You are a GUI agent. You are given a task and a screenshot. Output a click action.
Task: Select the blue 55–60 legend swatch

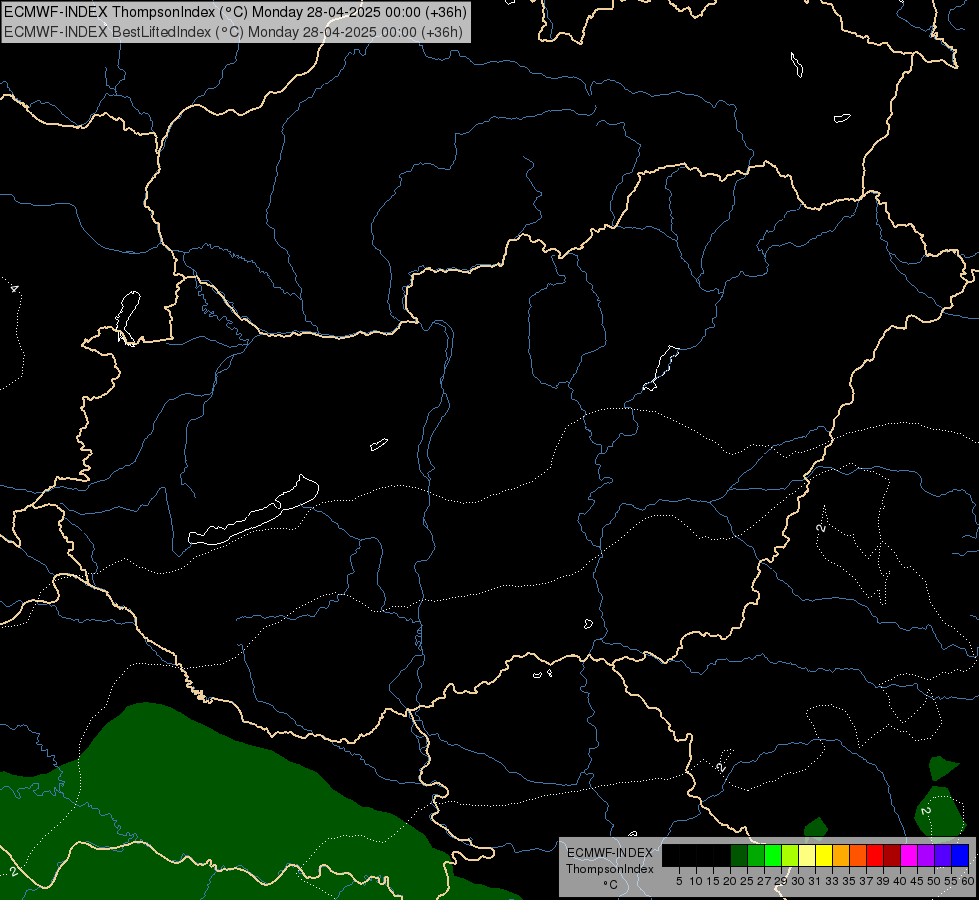[x=960, y=855]
